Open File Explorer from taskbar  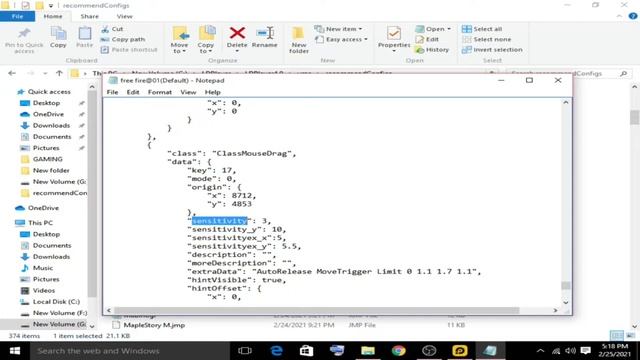click(x=368, y=351)
